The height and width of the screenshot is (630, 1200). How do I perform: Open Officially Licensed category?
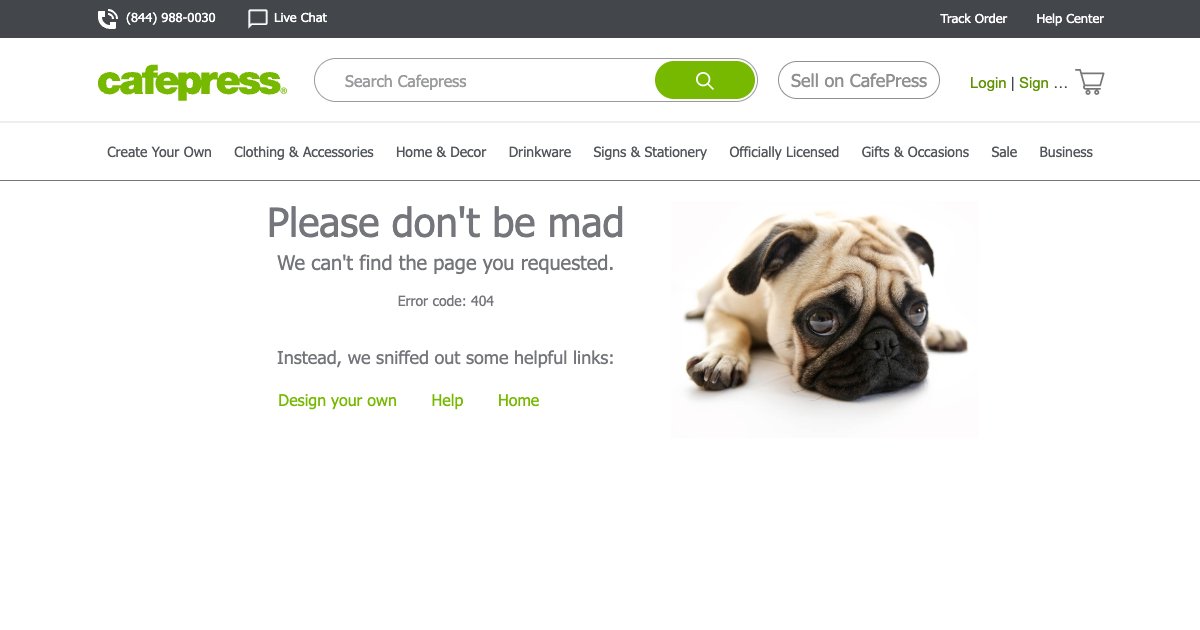[x=783, y=152]
